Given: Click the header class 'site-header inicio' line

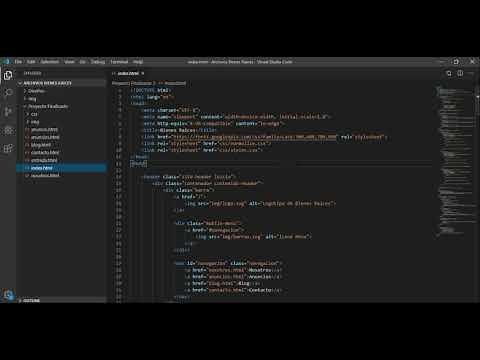Looking at the screenshot, I should [188, 177].
